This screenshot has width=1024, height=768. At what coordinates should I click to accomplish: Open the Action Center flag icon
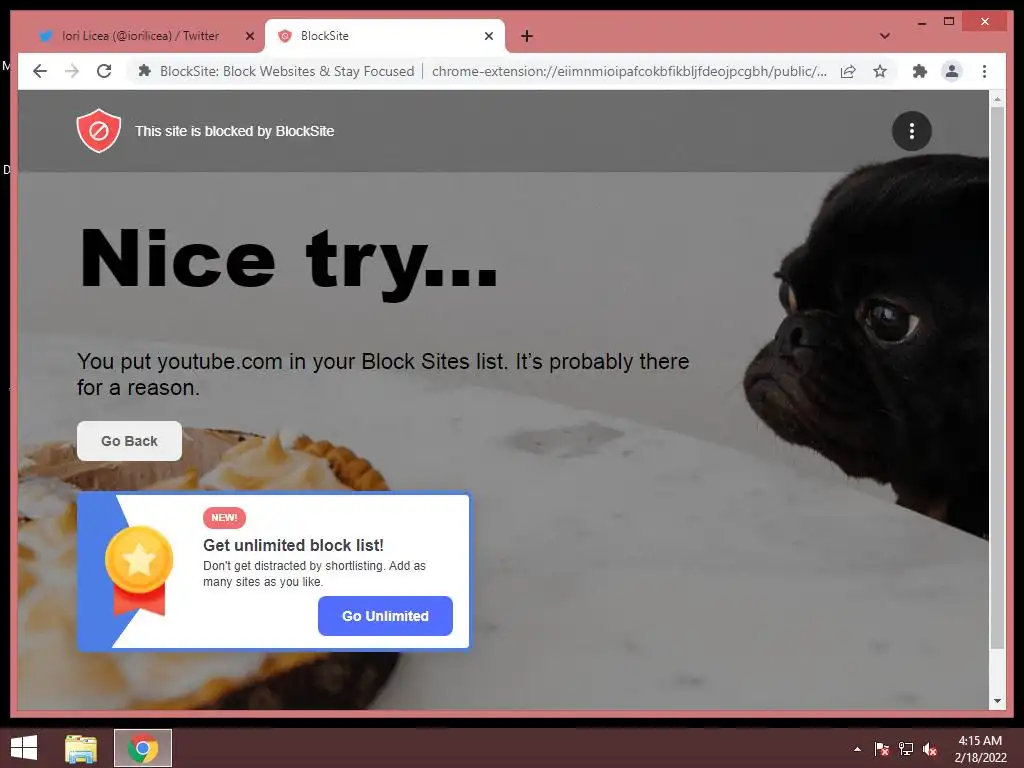(882, 749)
